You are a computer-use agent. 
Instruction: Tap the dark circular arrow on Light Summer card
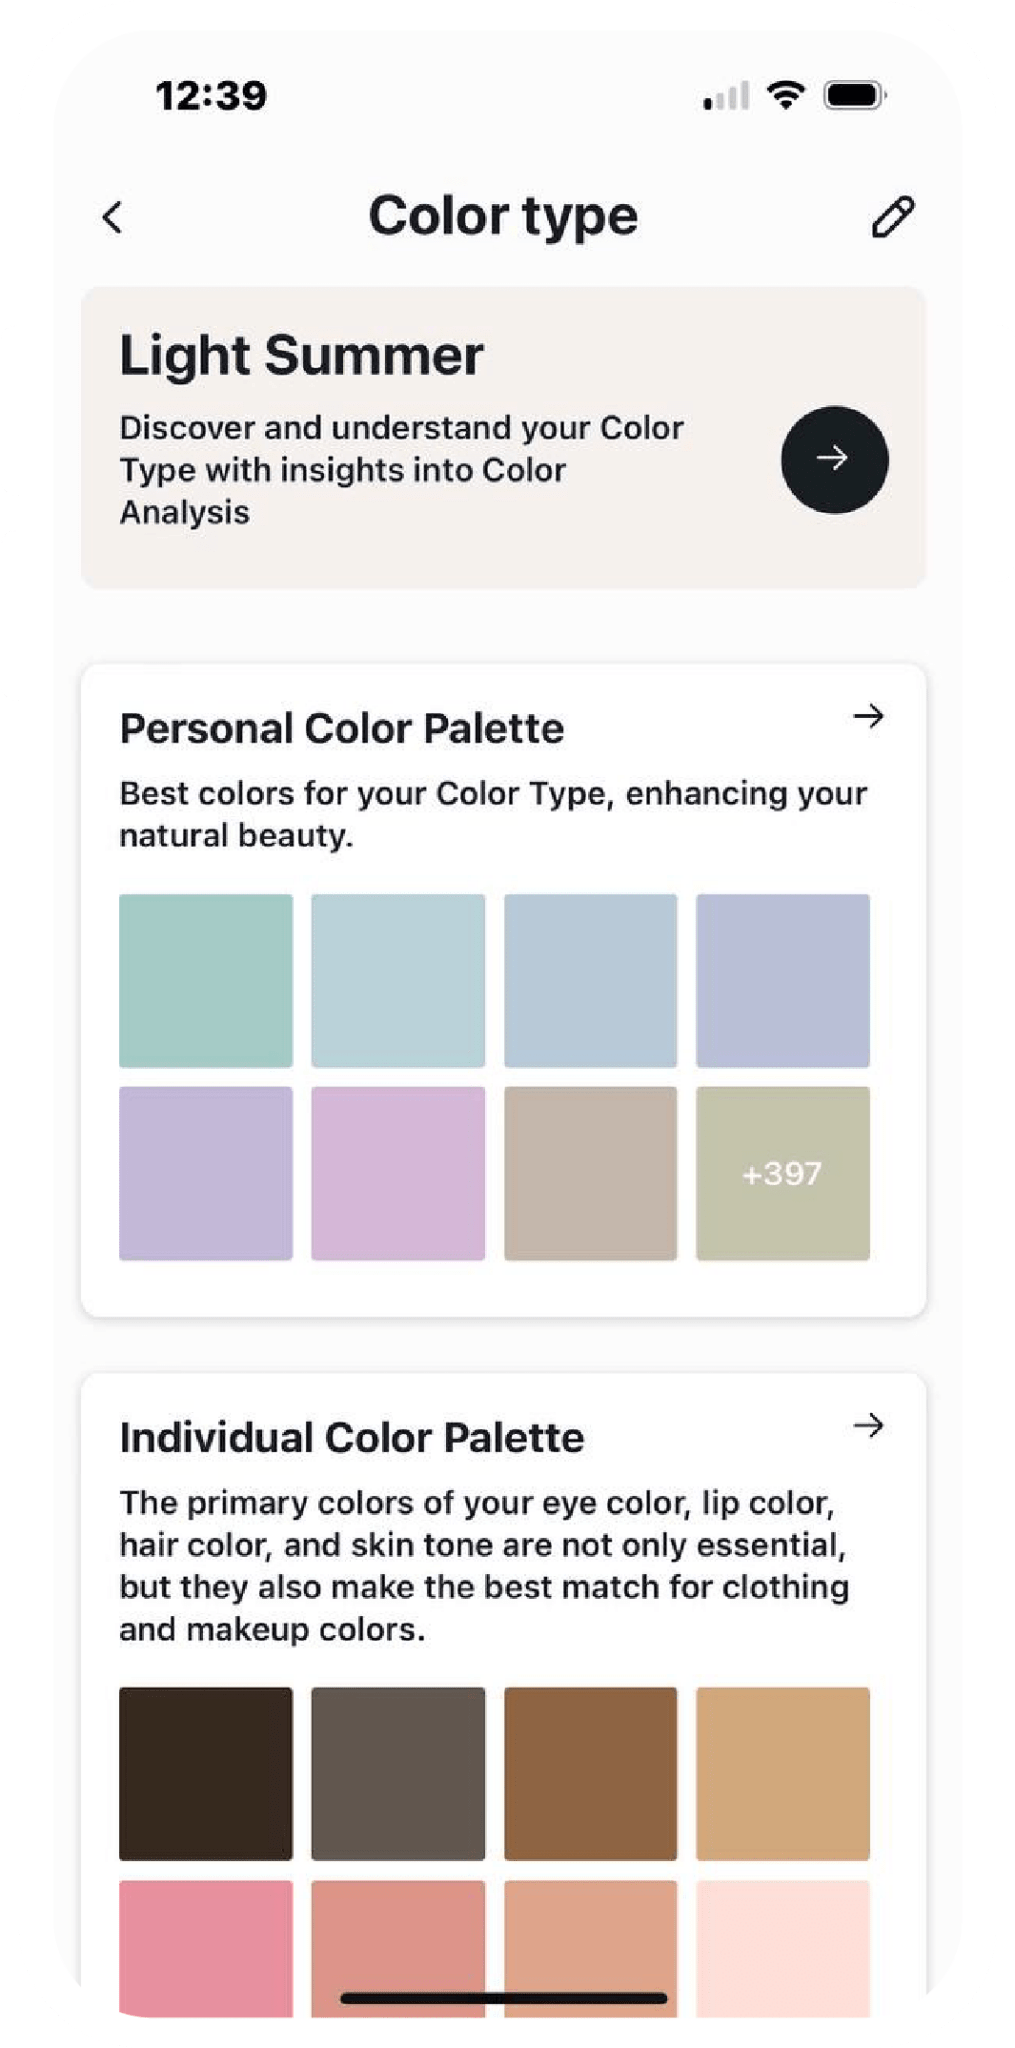pyautogui.click(x=835, y=460)
